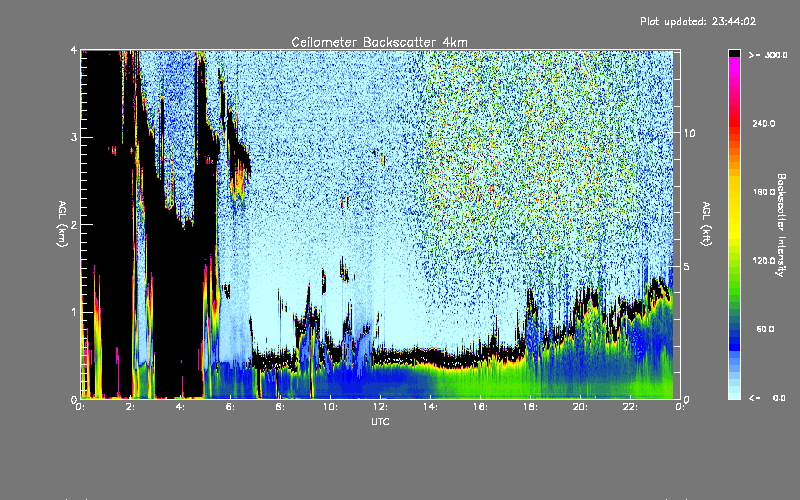This screenshot has width=800, height=500.
Task: Click the '2' km tick label on the left axis
Action: click(74, 224)
